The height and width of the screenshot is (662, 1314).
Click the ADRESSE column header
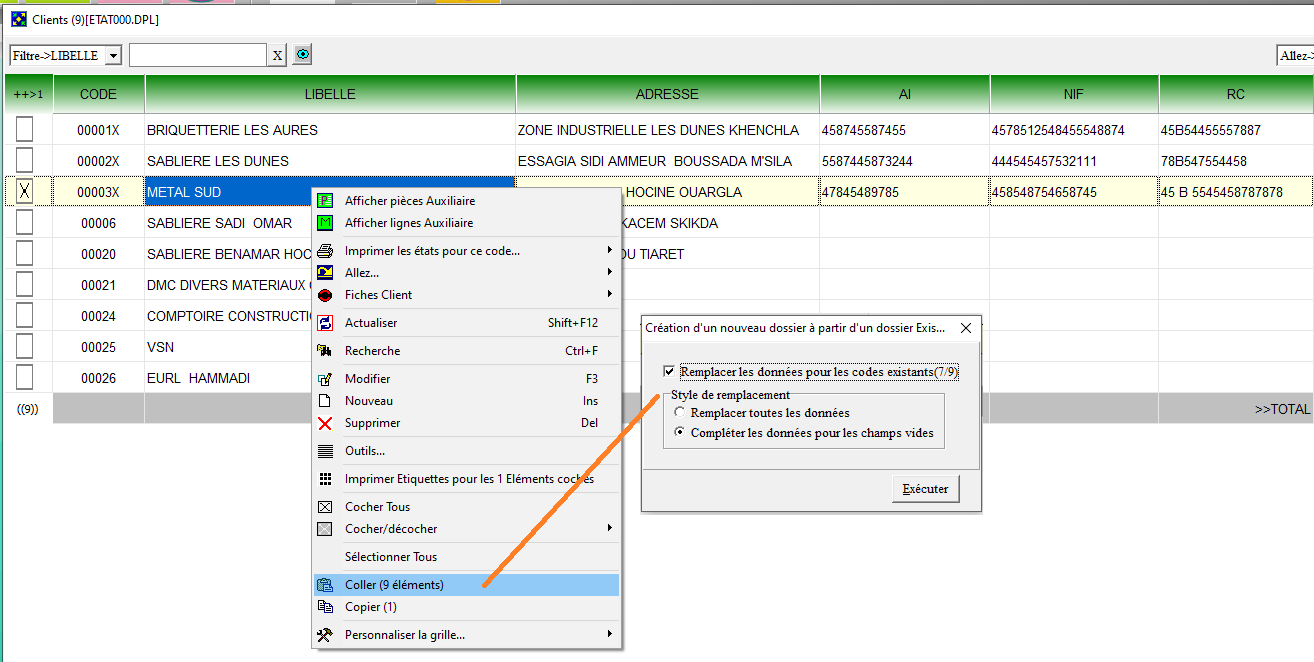click(x=668, y=95)
